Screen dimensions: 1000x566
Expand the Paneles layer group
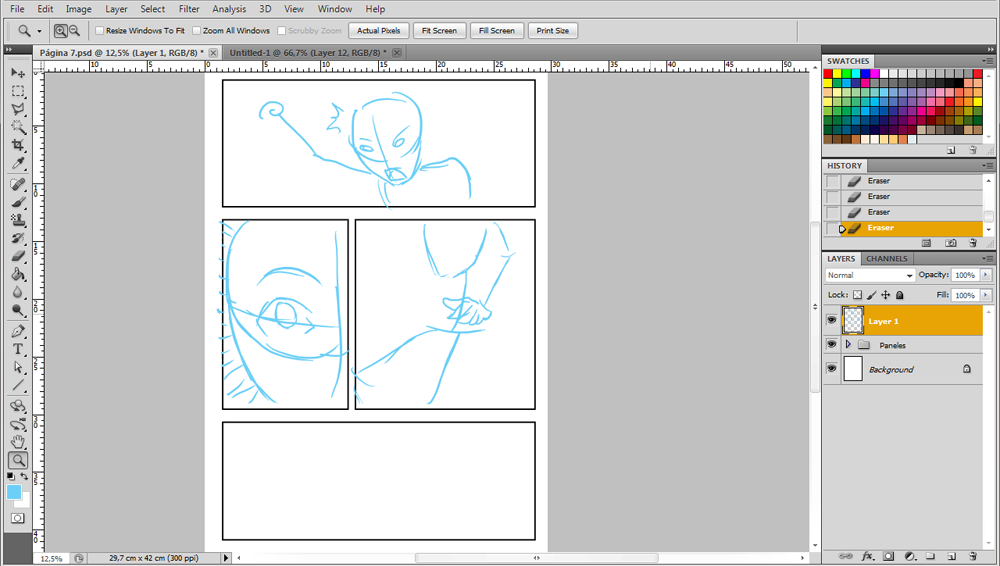tap(848, 345)
